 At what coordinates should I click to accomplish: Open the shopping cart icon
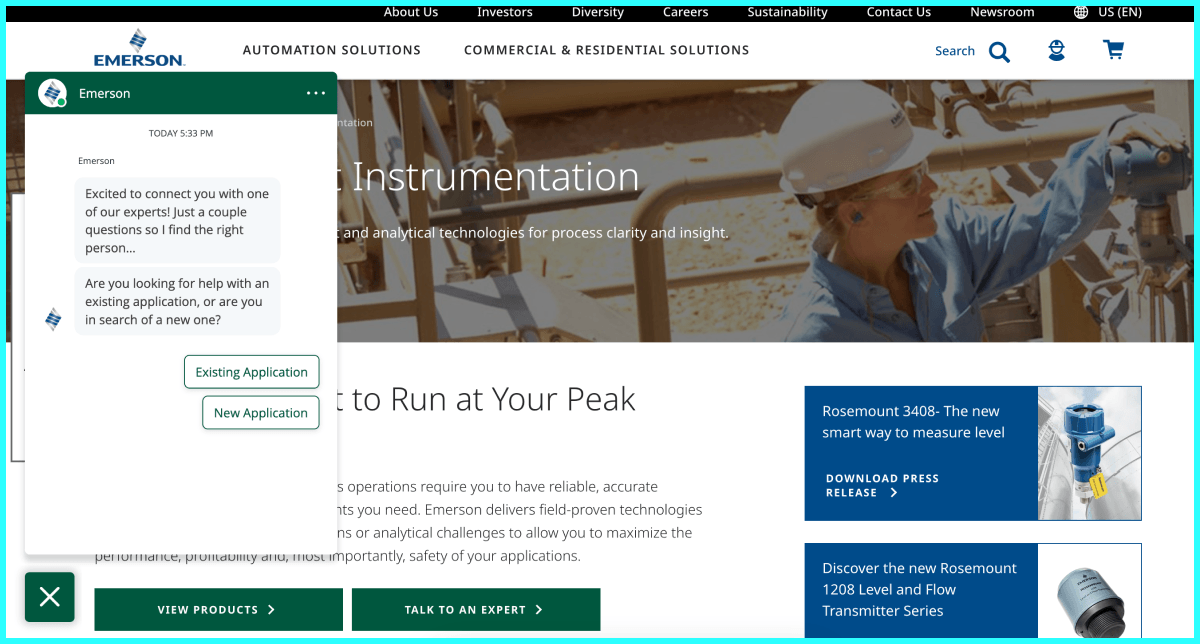click(x=1113, y=50)
